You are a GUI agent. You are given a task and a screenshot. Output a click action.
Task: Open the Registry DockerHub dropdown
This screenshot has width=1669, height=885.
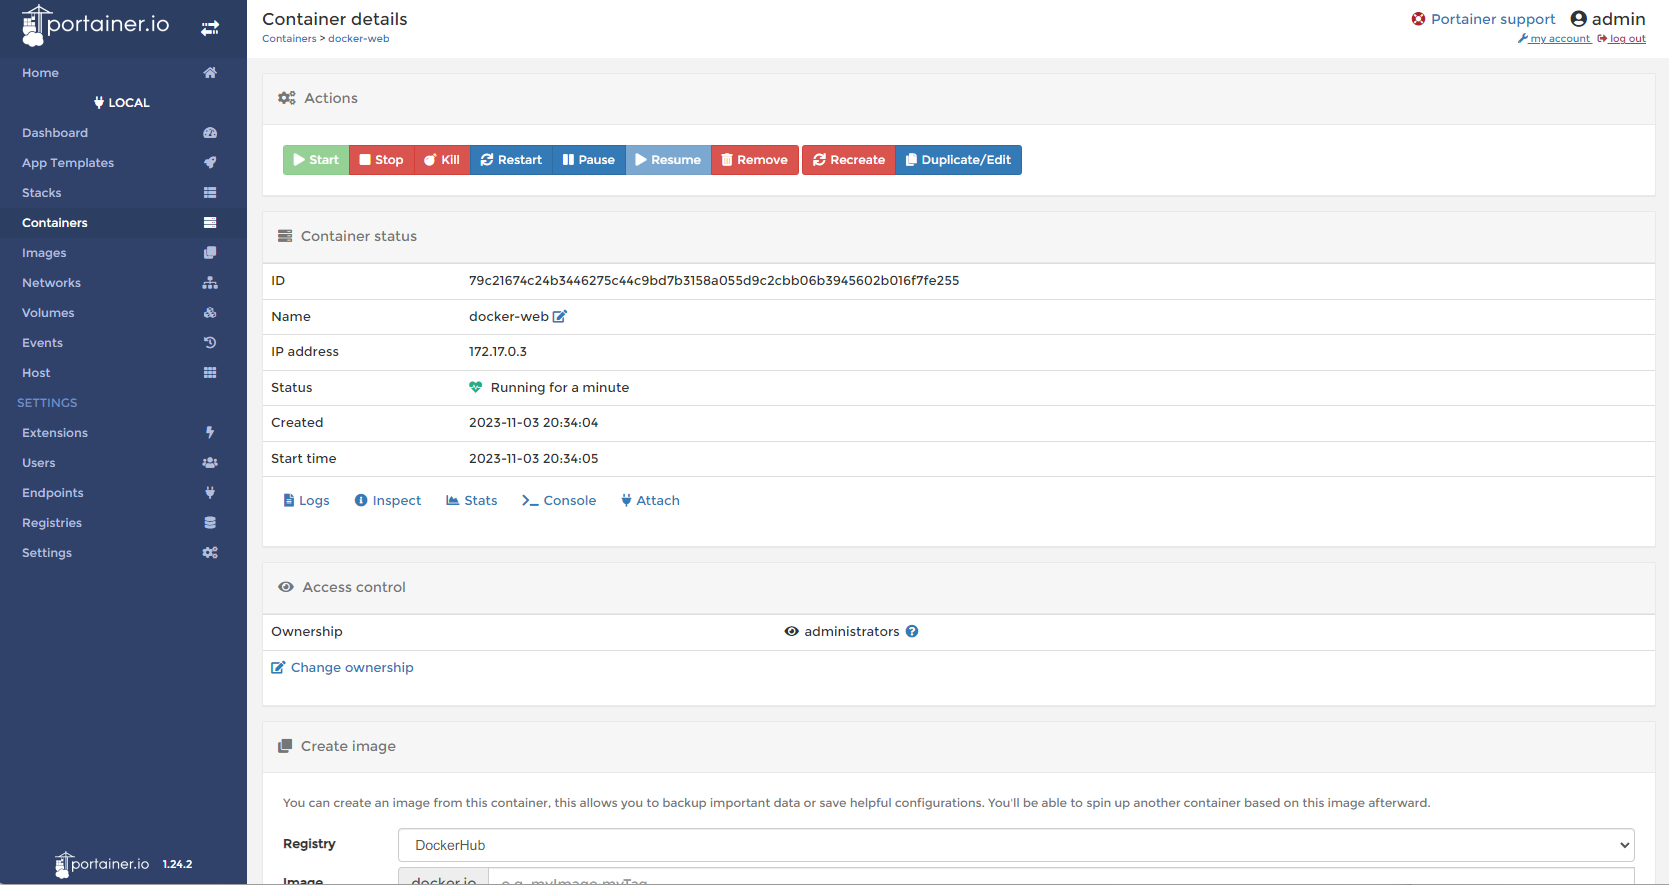(1016, 845)
